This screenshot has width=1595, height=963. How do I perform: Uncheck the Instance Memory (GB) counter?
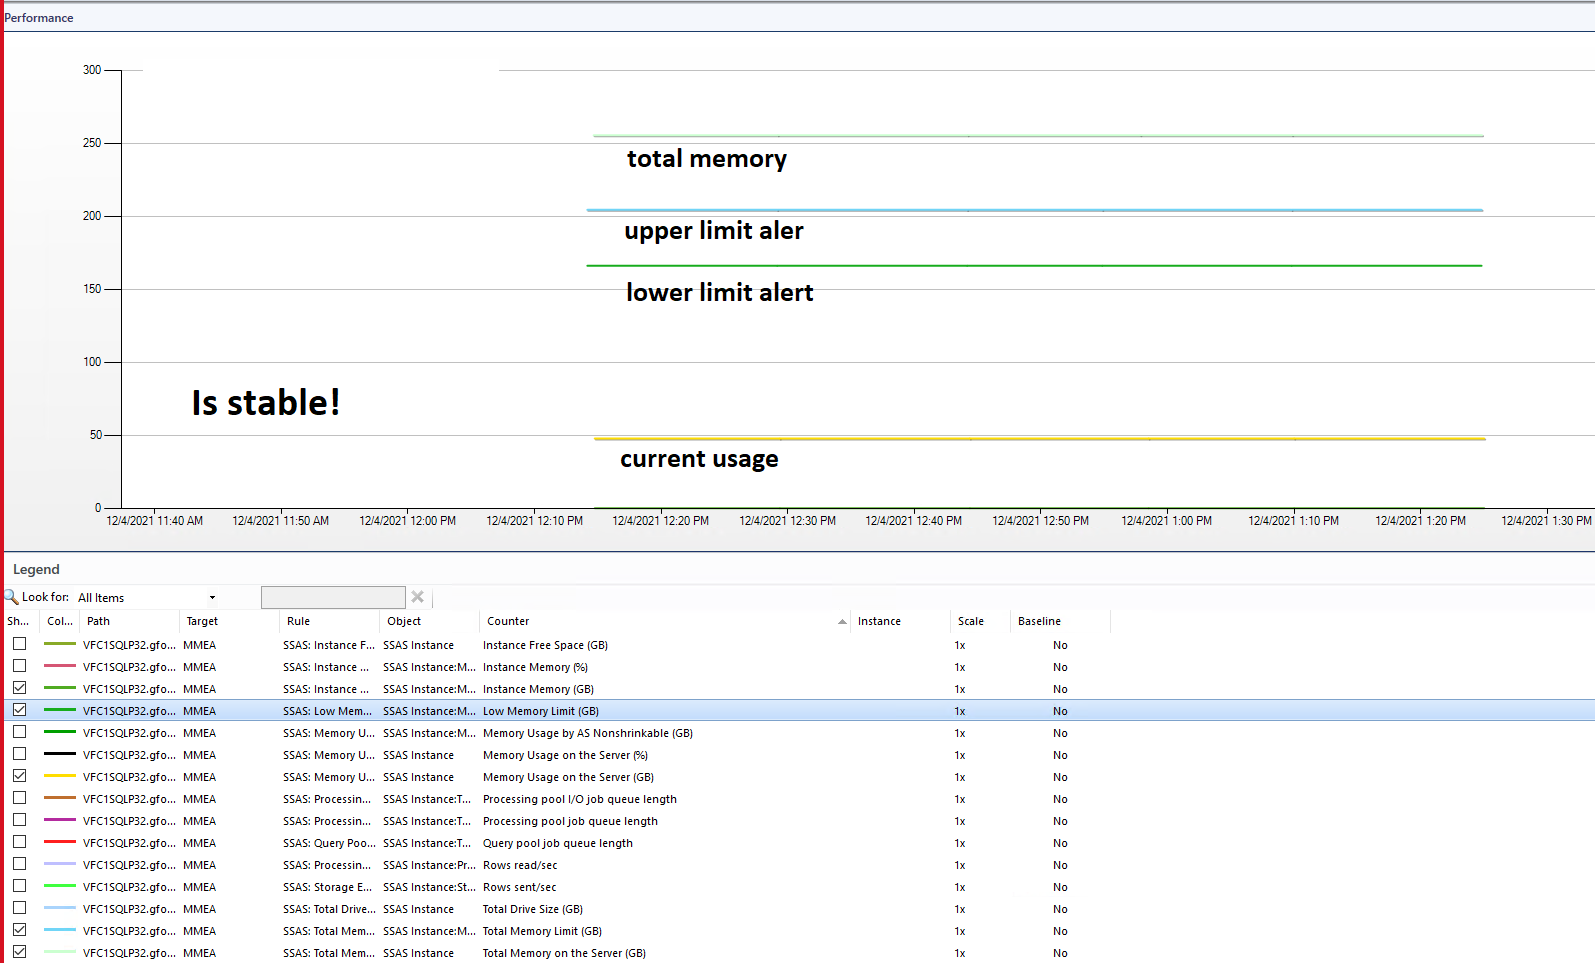(x=19, y=688)
